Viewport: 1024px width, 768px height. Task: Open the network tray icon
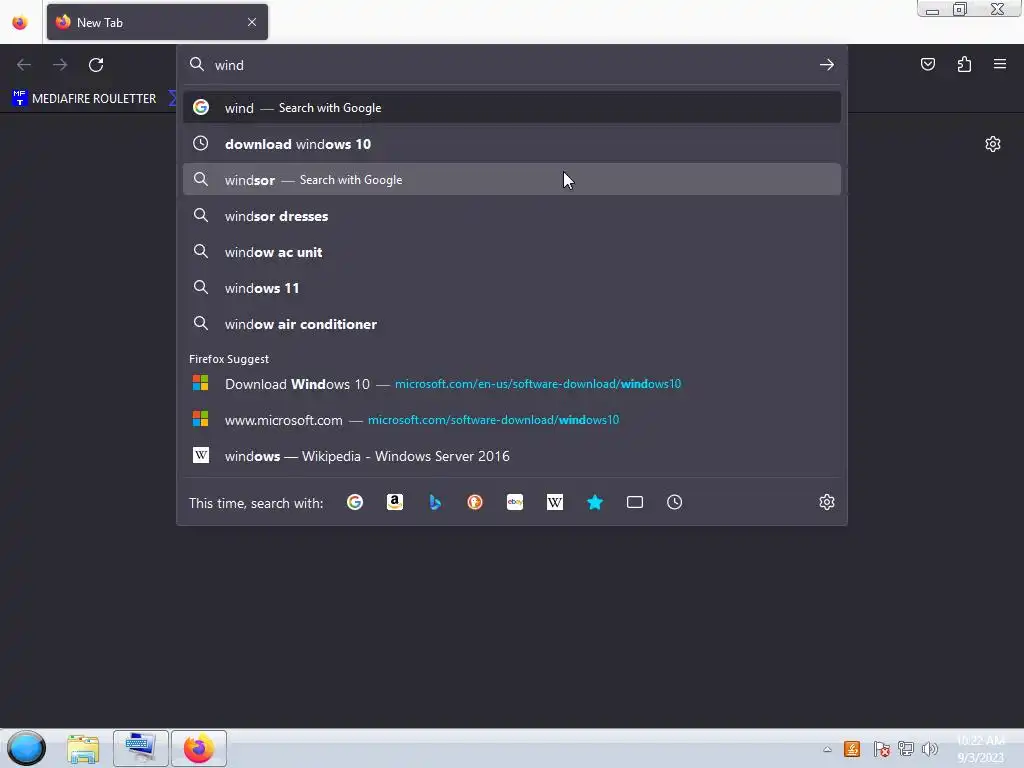tap(906, 749)
